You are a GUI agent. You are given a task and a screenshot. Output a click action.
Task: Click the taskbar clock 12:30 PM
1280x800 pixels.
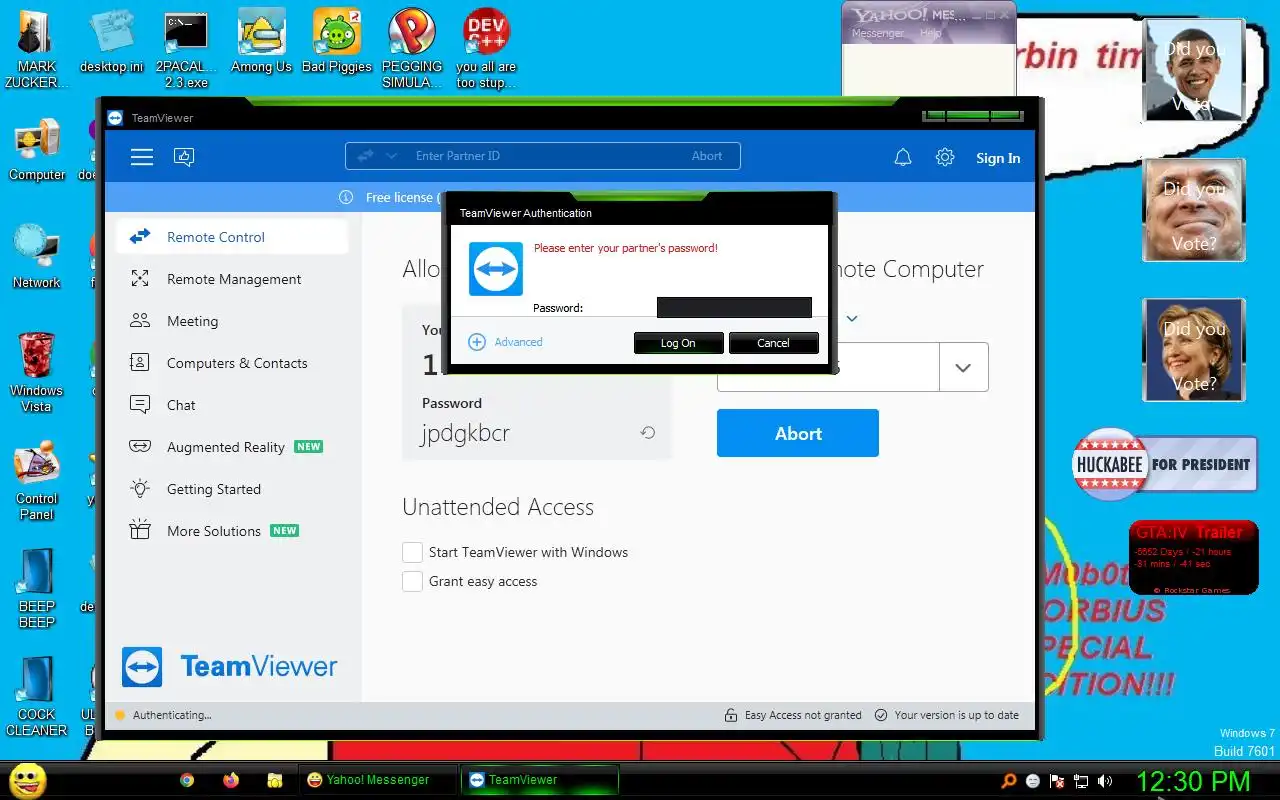click(1193, 780)
